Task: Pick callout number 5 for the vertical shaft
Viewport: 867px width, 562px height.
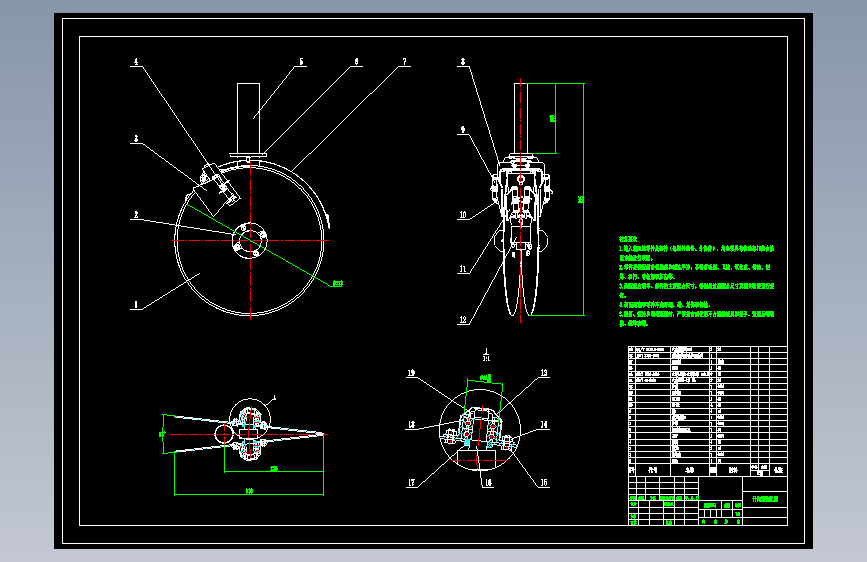Action: pos(301,62)
